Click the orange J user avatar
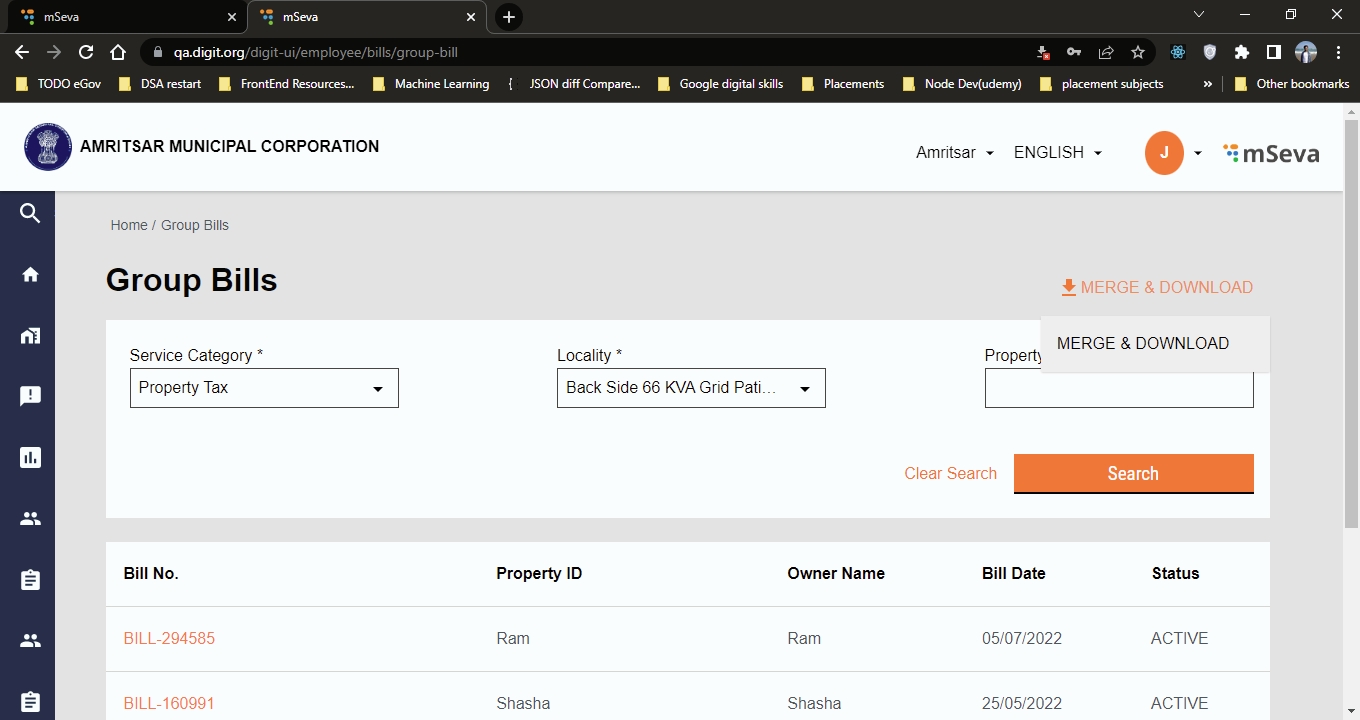The image size is (1360, 720). pos(1163,152)
